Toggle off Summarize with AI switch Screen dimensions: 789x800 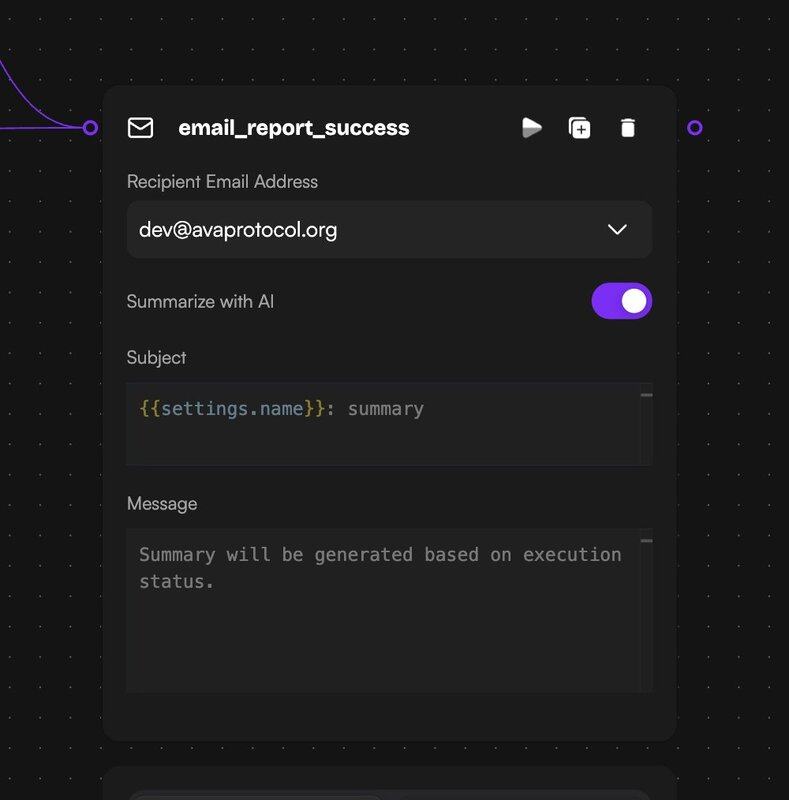[621, 301]
